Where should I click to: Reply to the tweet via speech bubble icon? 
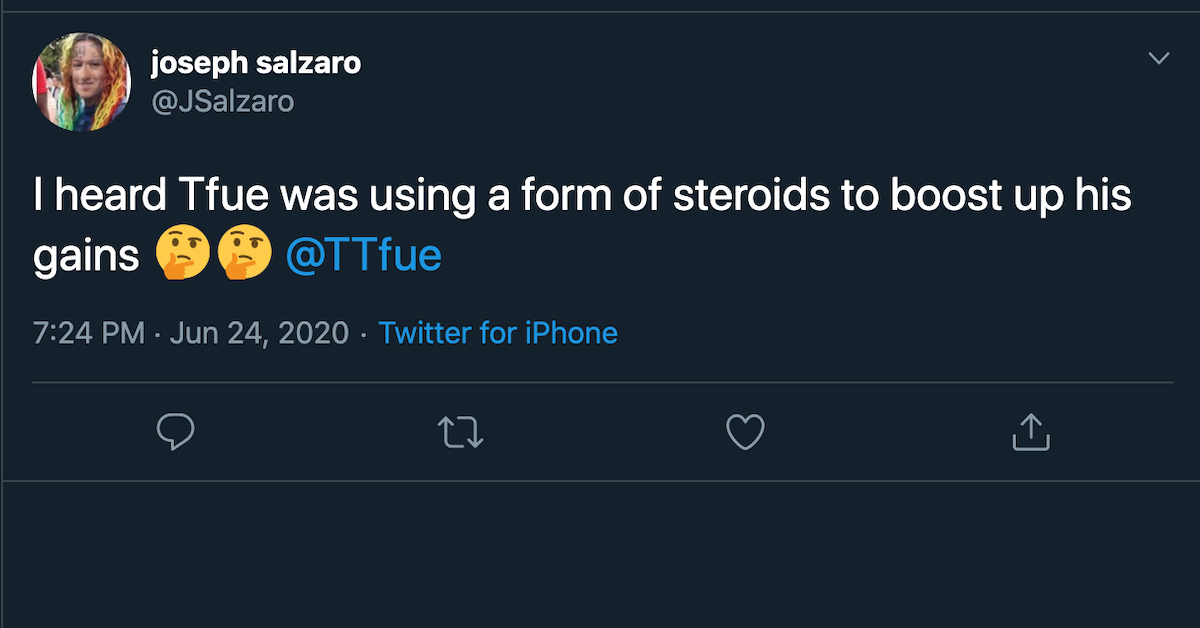(176, 432)
